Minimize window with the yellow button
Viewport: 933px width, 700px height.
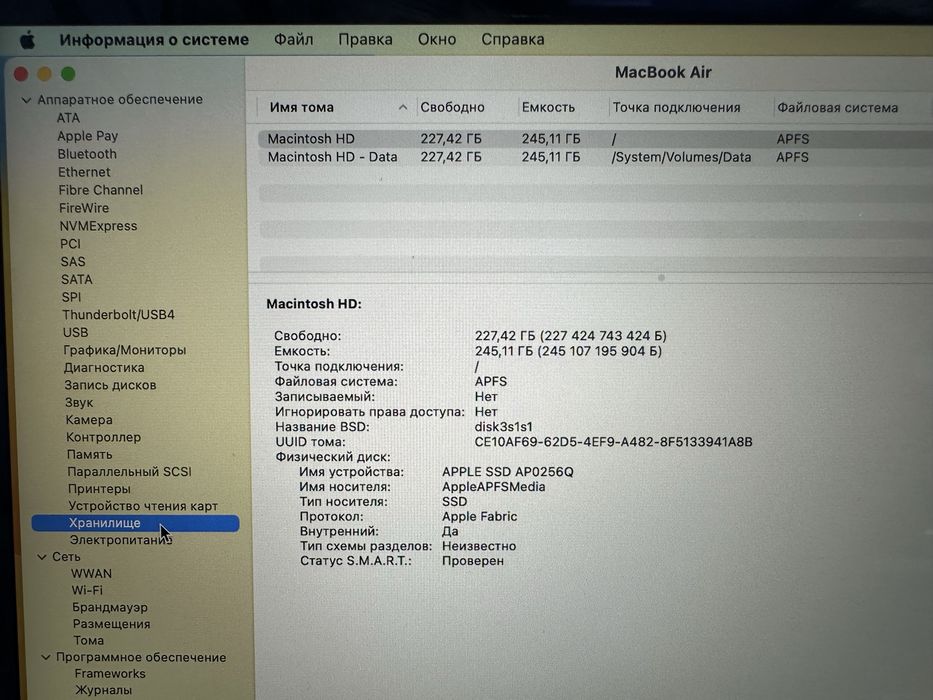45,74
